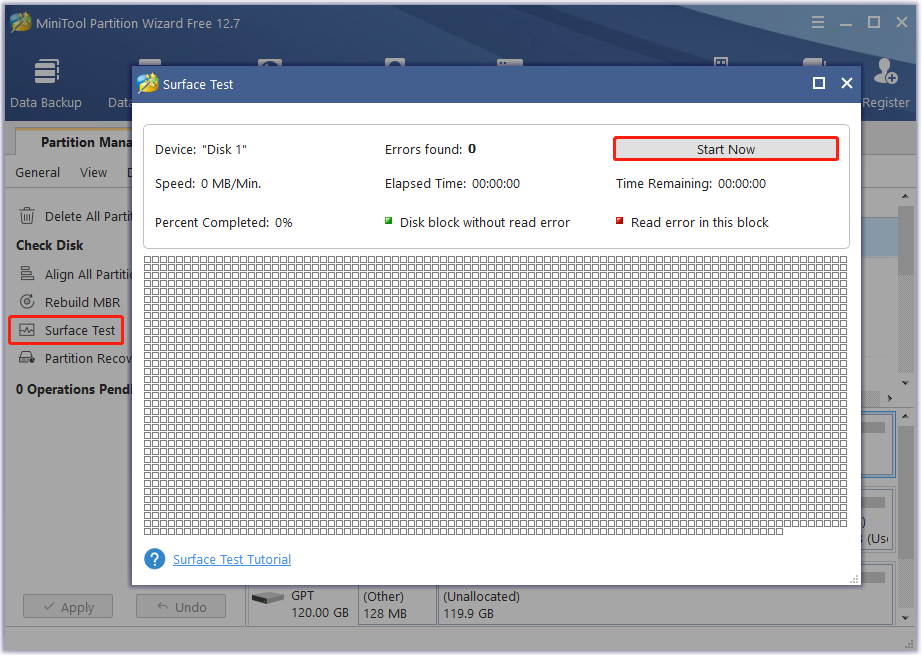This screenshot has height=656, width=922.
Task: Click the blue question mark help icon
Action: 155,559
